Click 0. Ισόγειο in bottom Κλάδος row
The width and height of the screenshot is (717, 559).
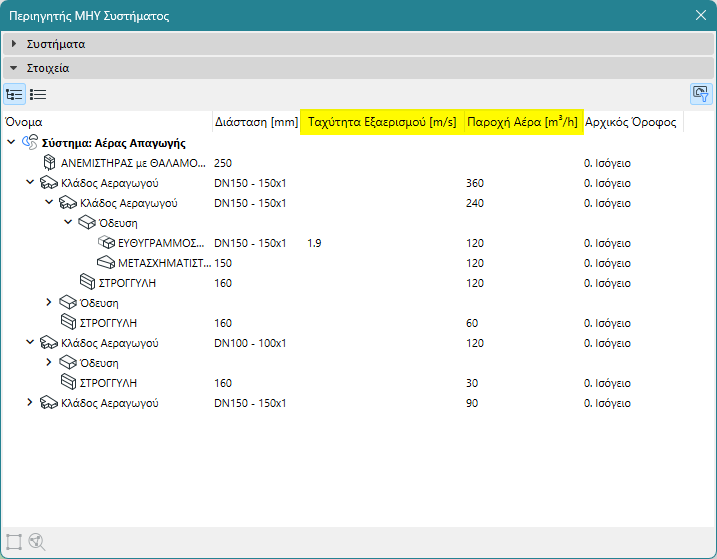pos(607,403)
